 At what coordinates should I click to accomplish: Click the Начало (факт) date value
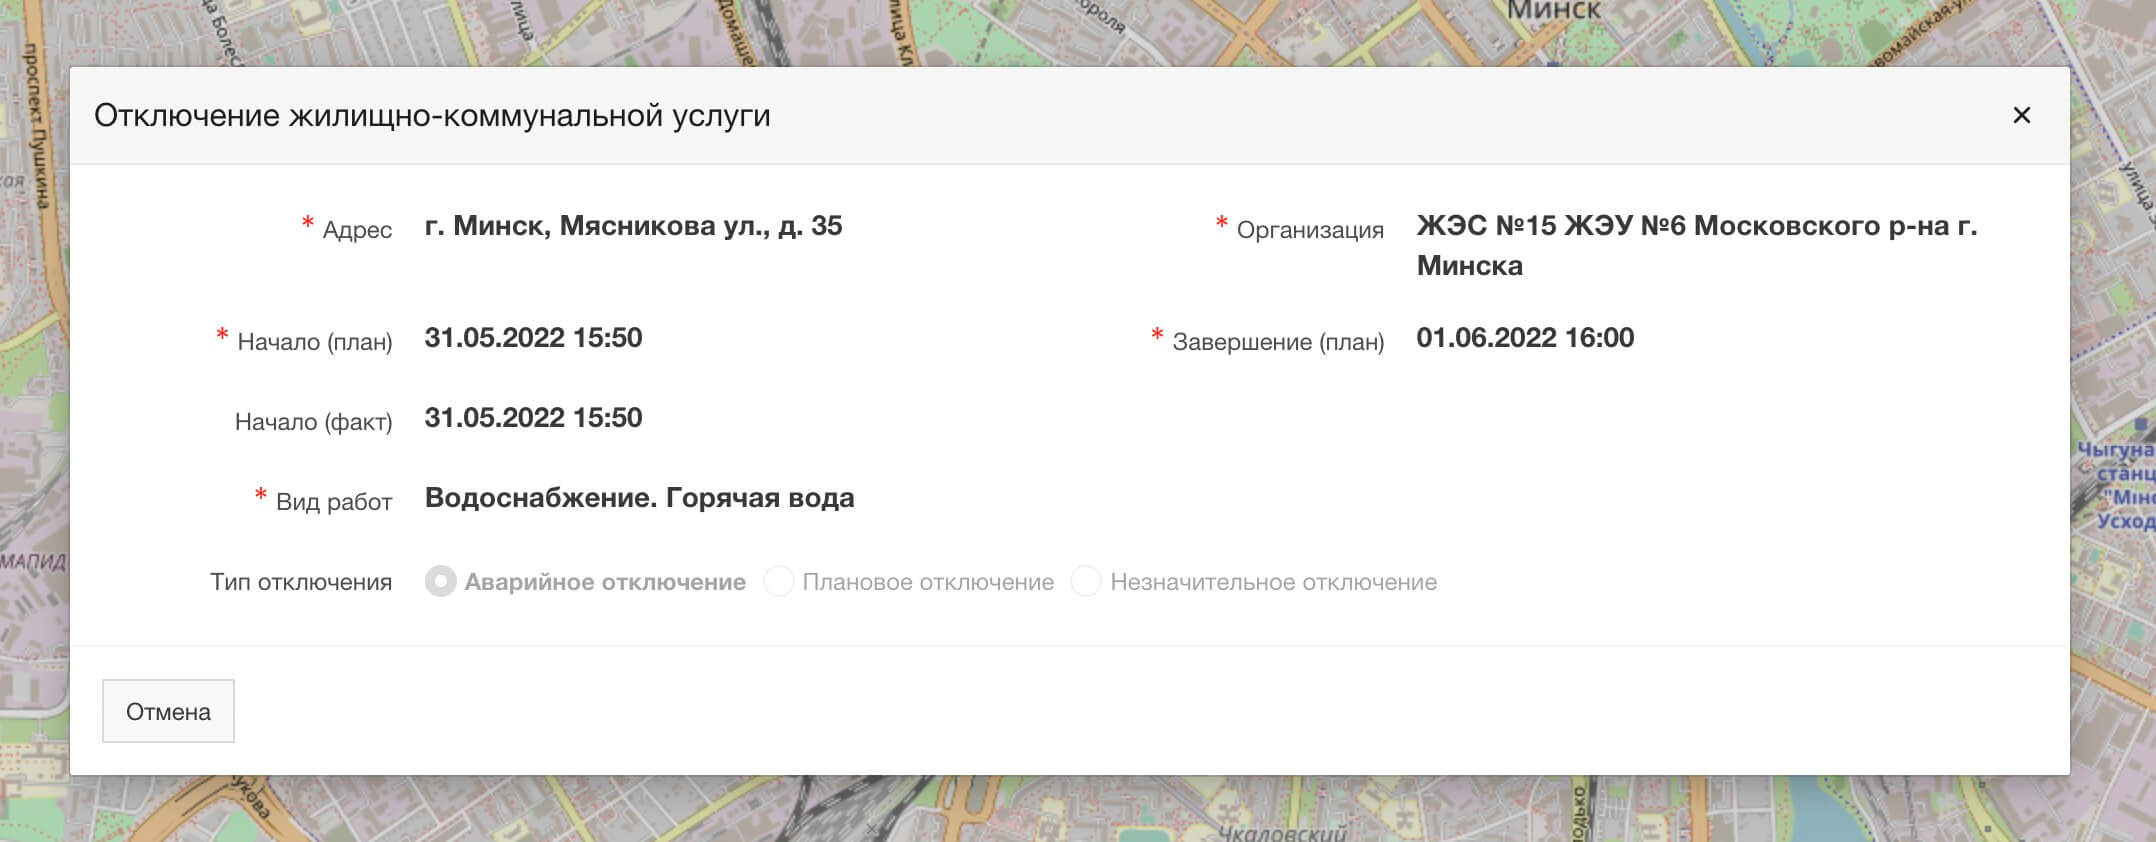533,418
